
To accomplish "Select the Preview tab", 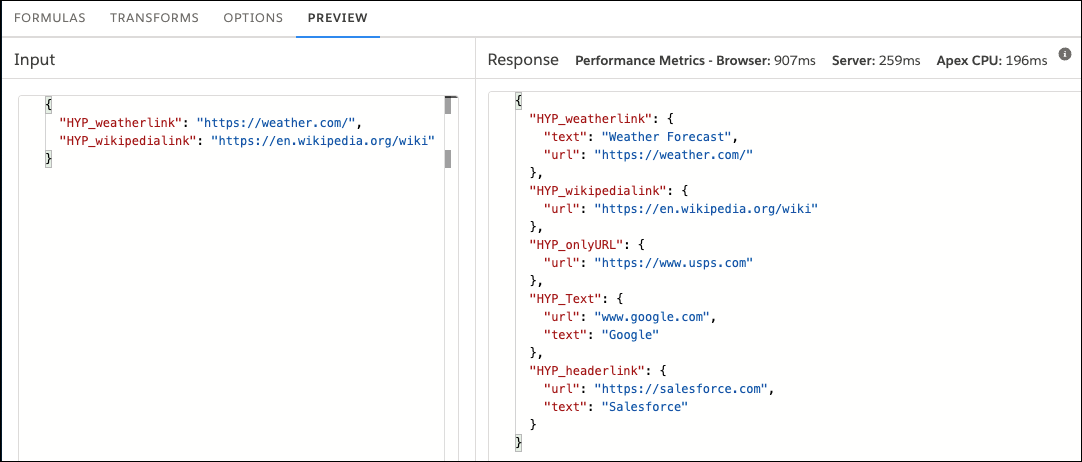I will (x=337, y=18).
